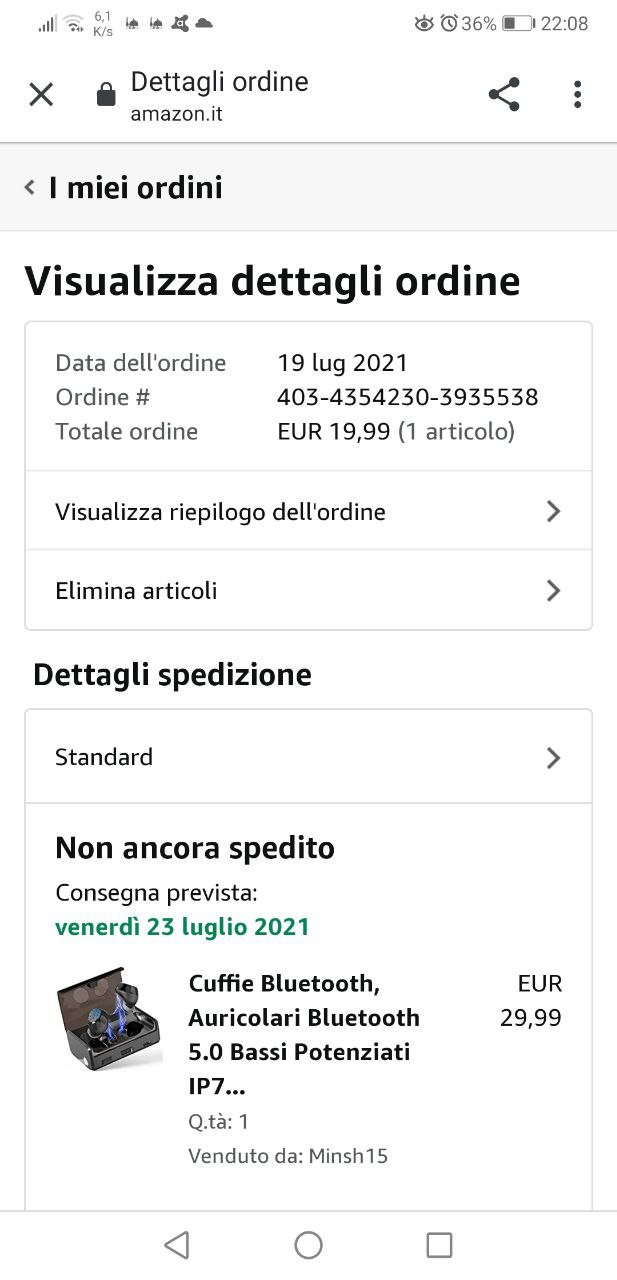Close the Dettagli ordine browser tab

[41, 95]
